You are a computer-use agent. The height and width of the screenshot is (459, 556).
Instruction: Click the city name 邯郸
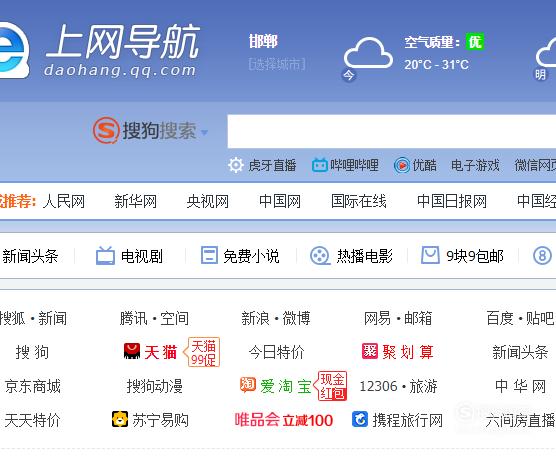click(263, 42)
